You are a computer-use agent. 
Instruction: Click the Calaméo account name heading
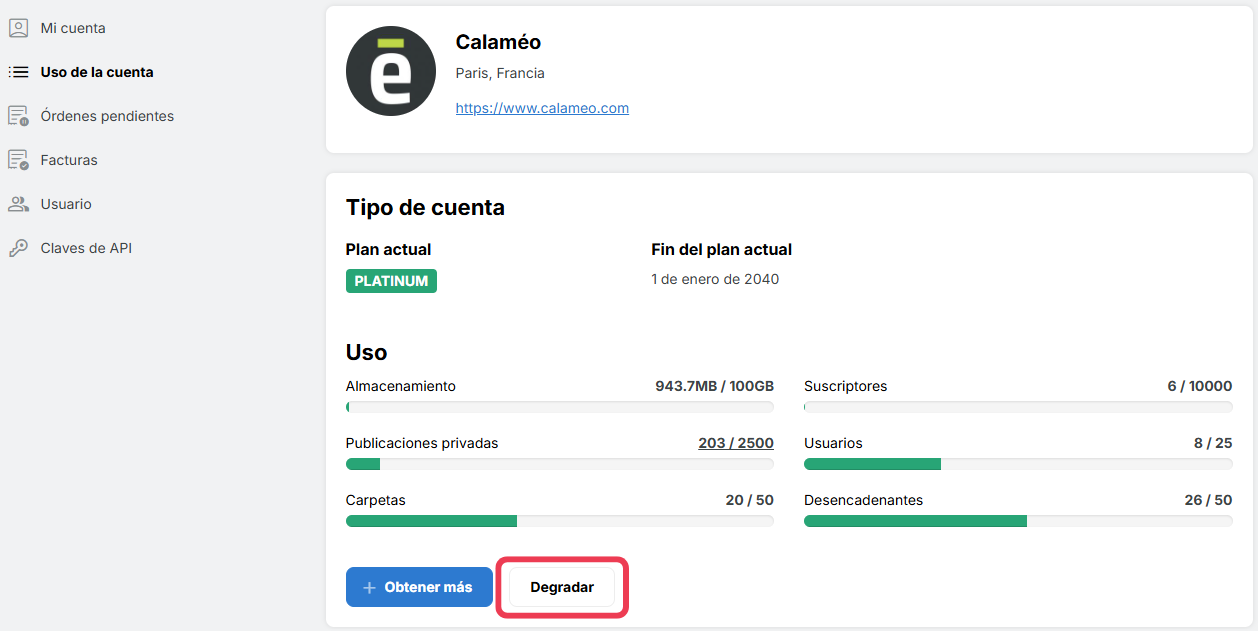click(498, 42)
